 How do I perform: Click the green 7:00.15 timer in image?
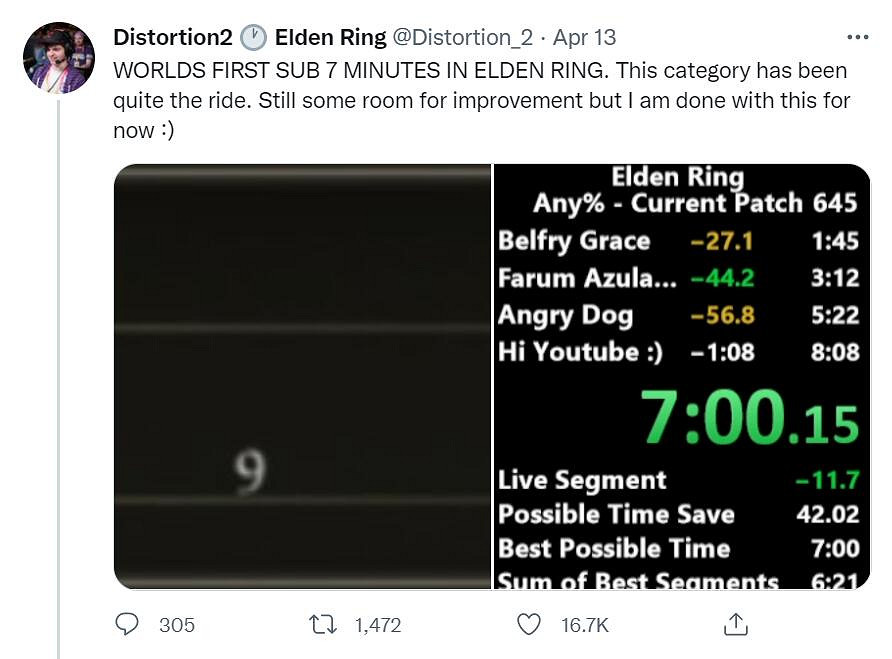coord(748,416)
